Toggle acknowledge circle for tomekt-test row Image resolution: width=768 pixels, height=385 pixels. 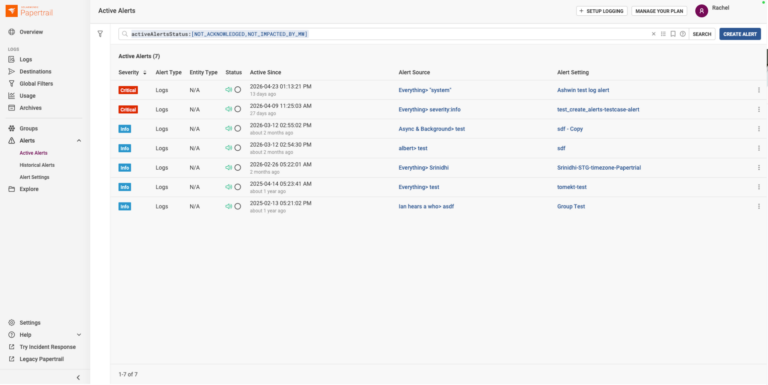tap(238, 187)
